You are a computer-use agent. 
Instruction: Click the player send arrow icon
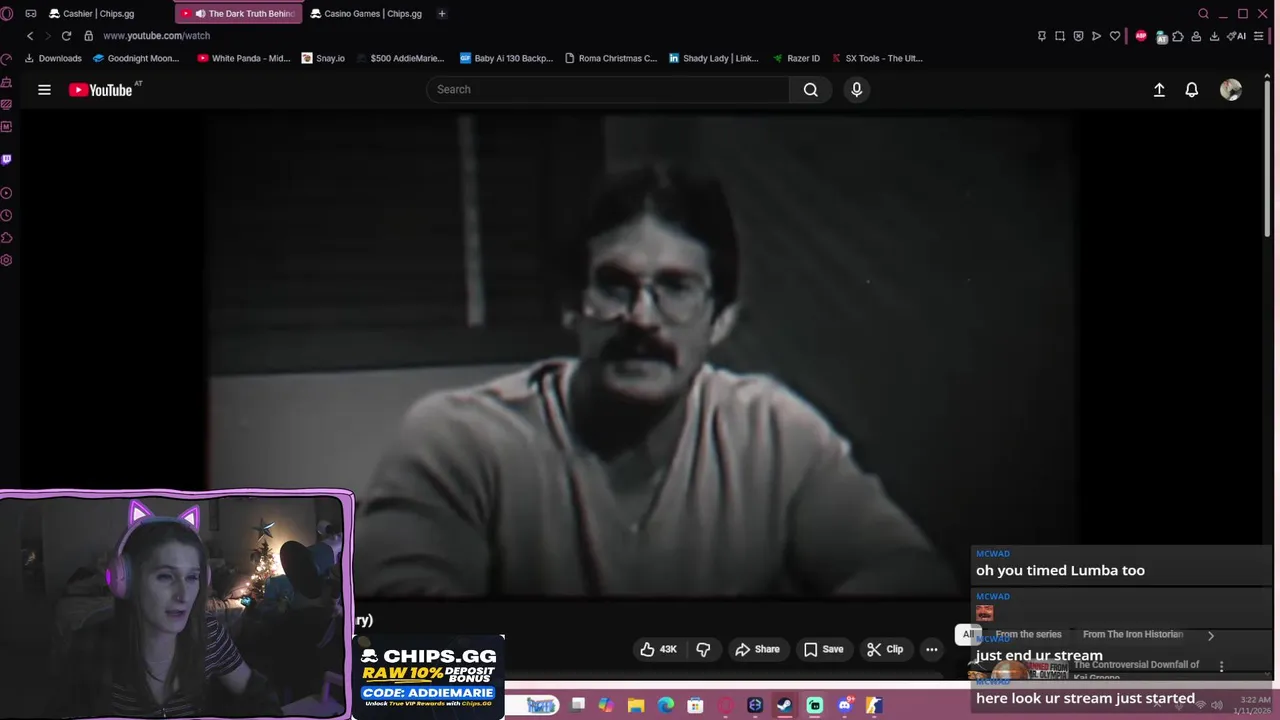click(1096, 36)
